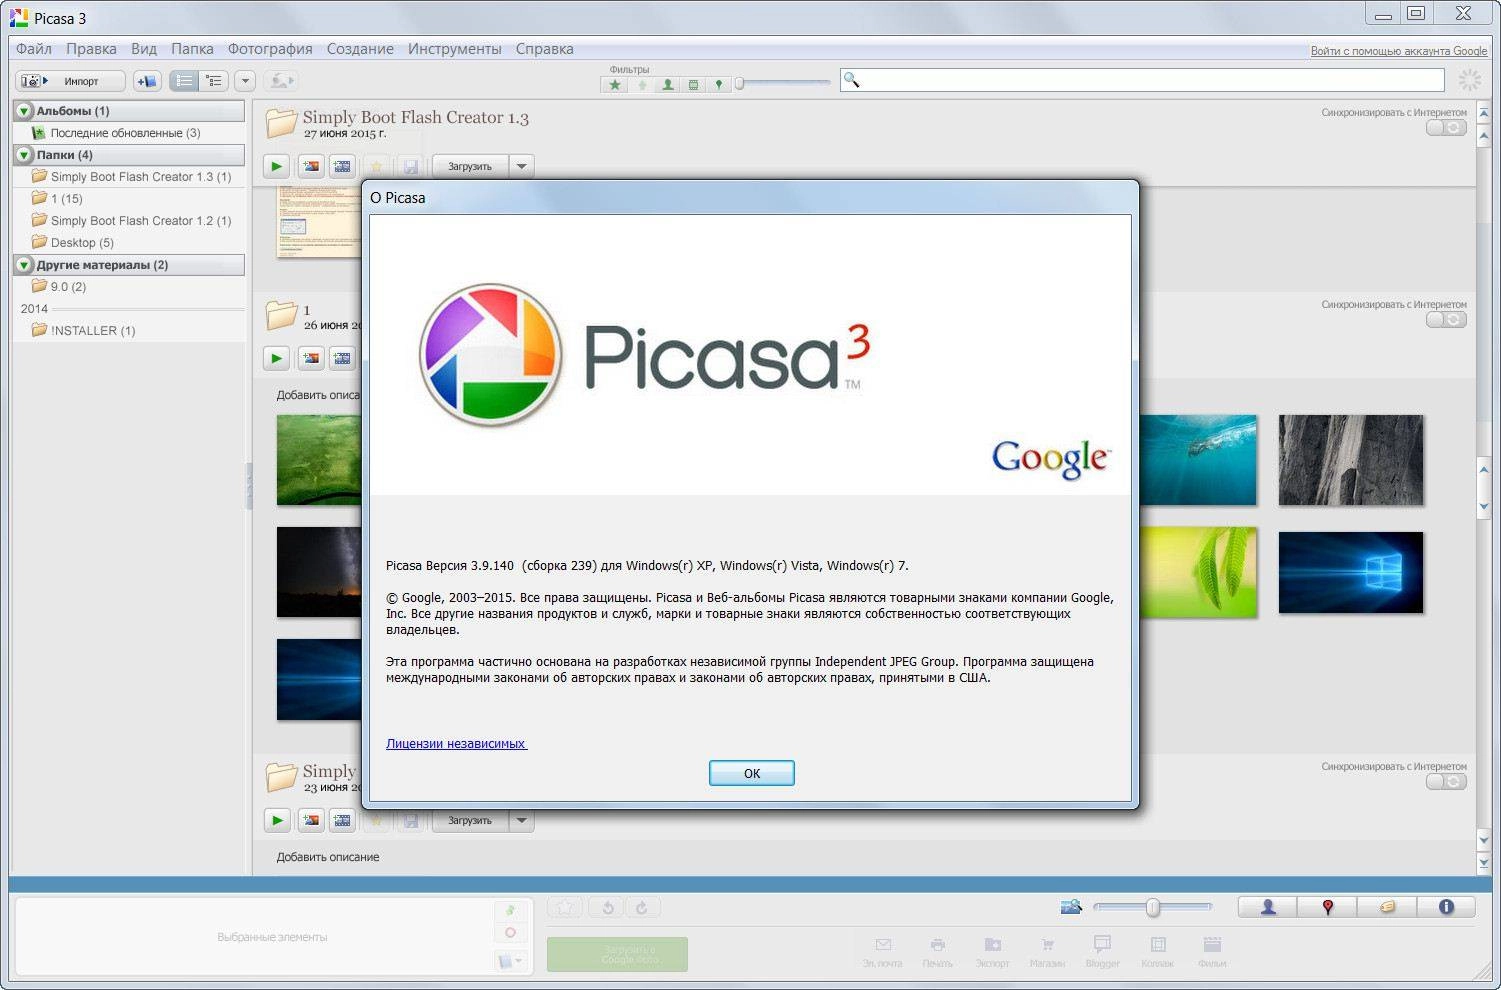Click Войти с помощью аккаунта Google link
This screenshot has height=990, width=1501.
1399,51
